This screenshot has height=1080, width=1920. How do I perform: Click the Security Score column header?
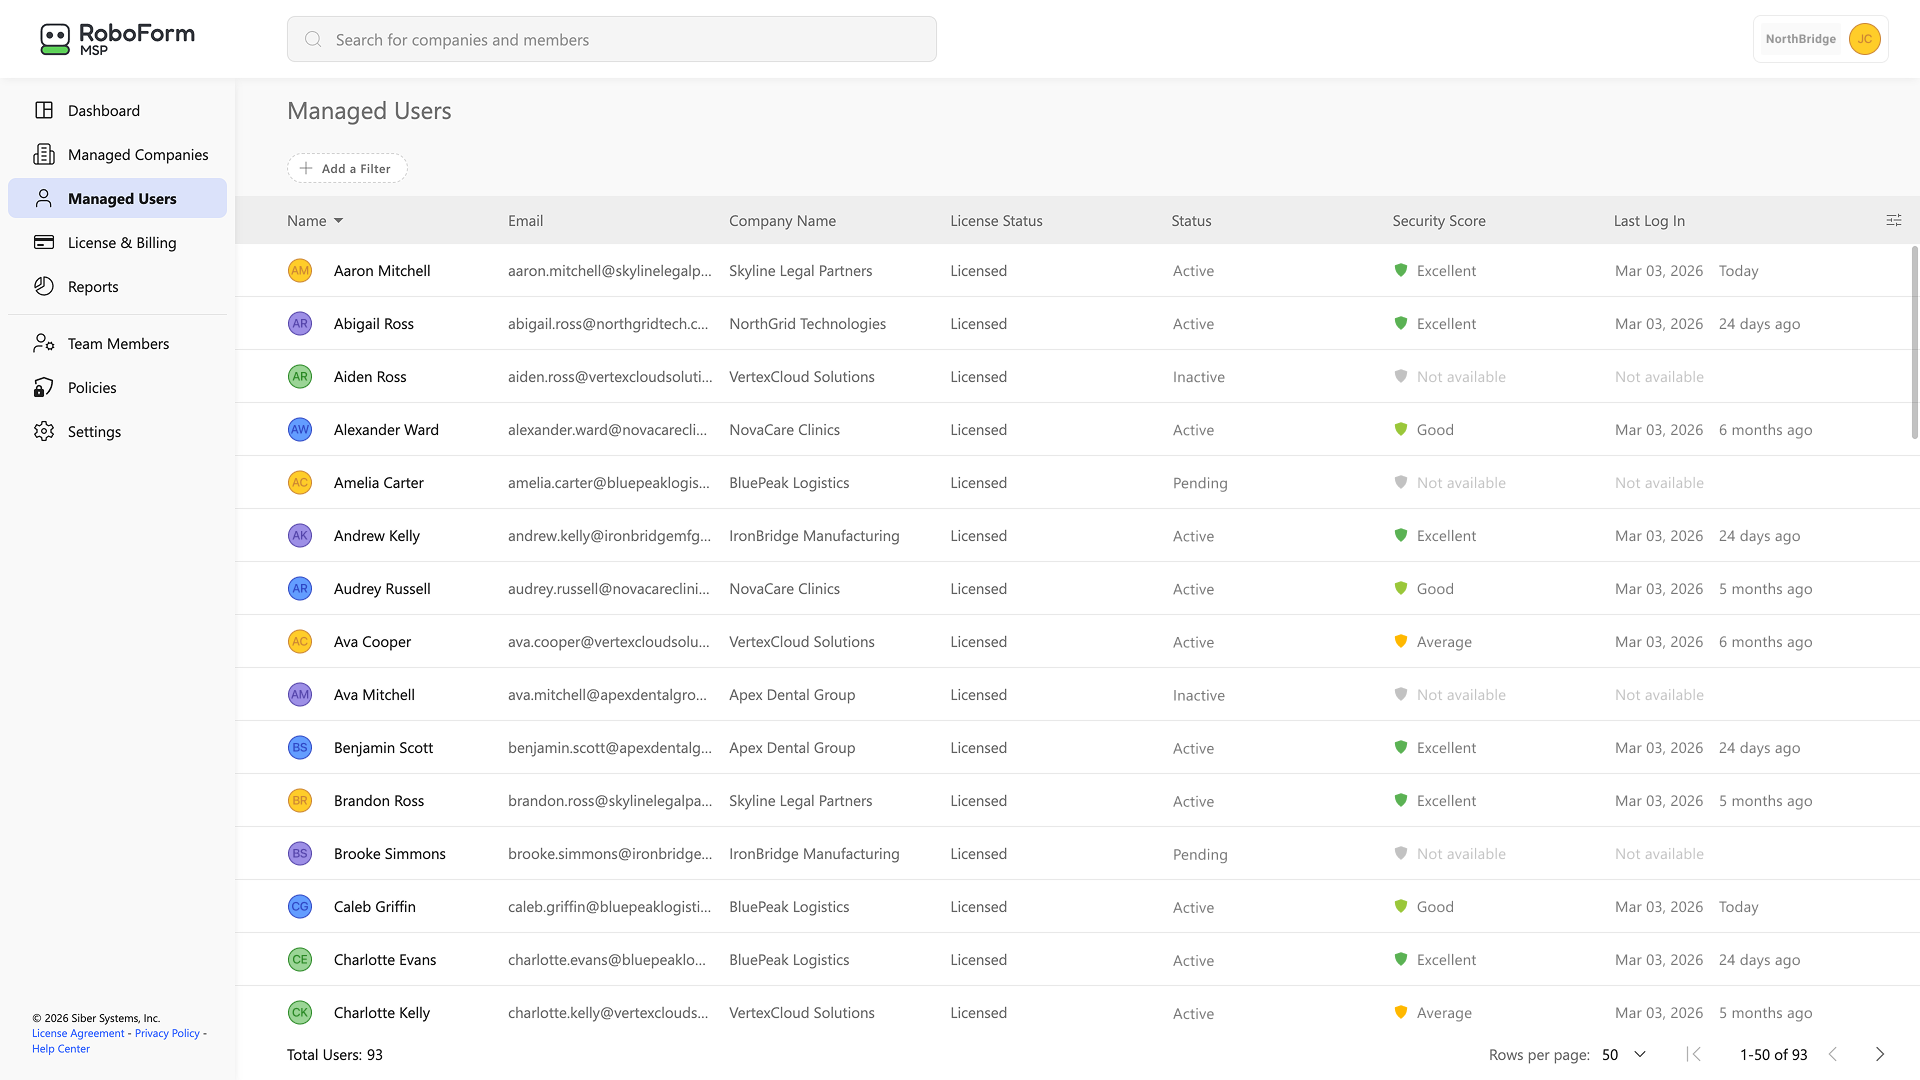coord(1438,221)
